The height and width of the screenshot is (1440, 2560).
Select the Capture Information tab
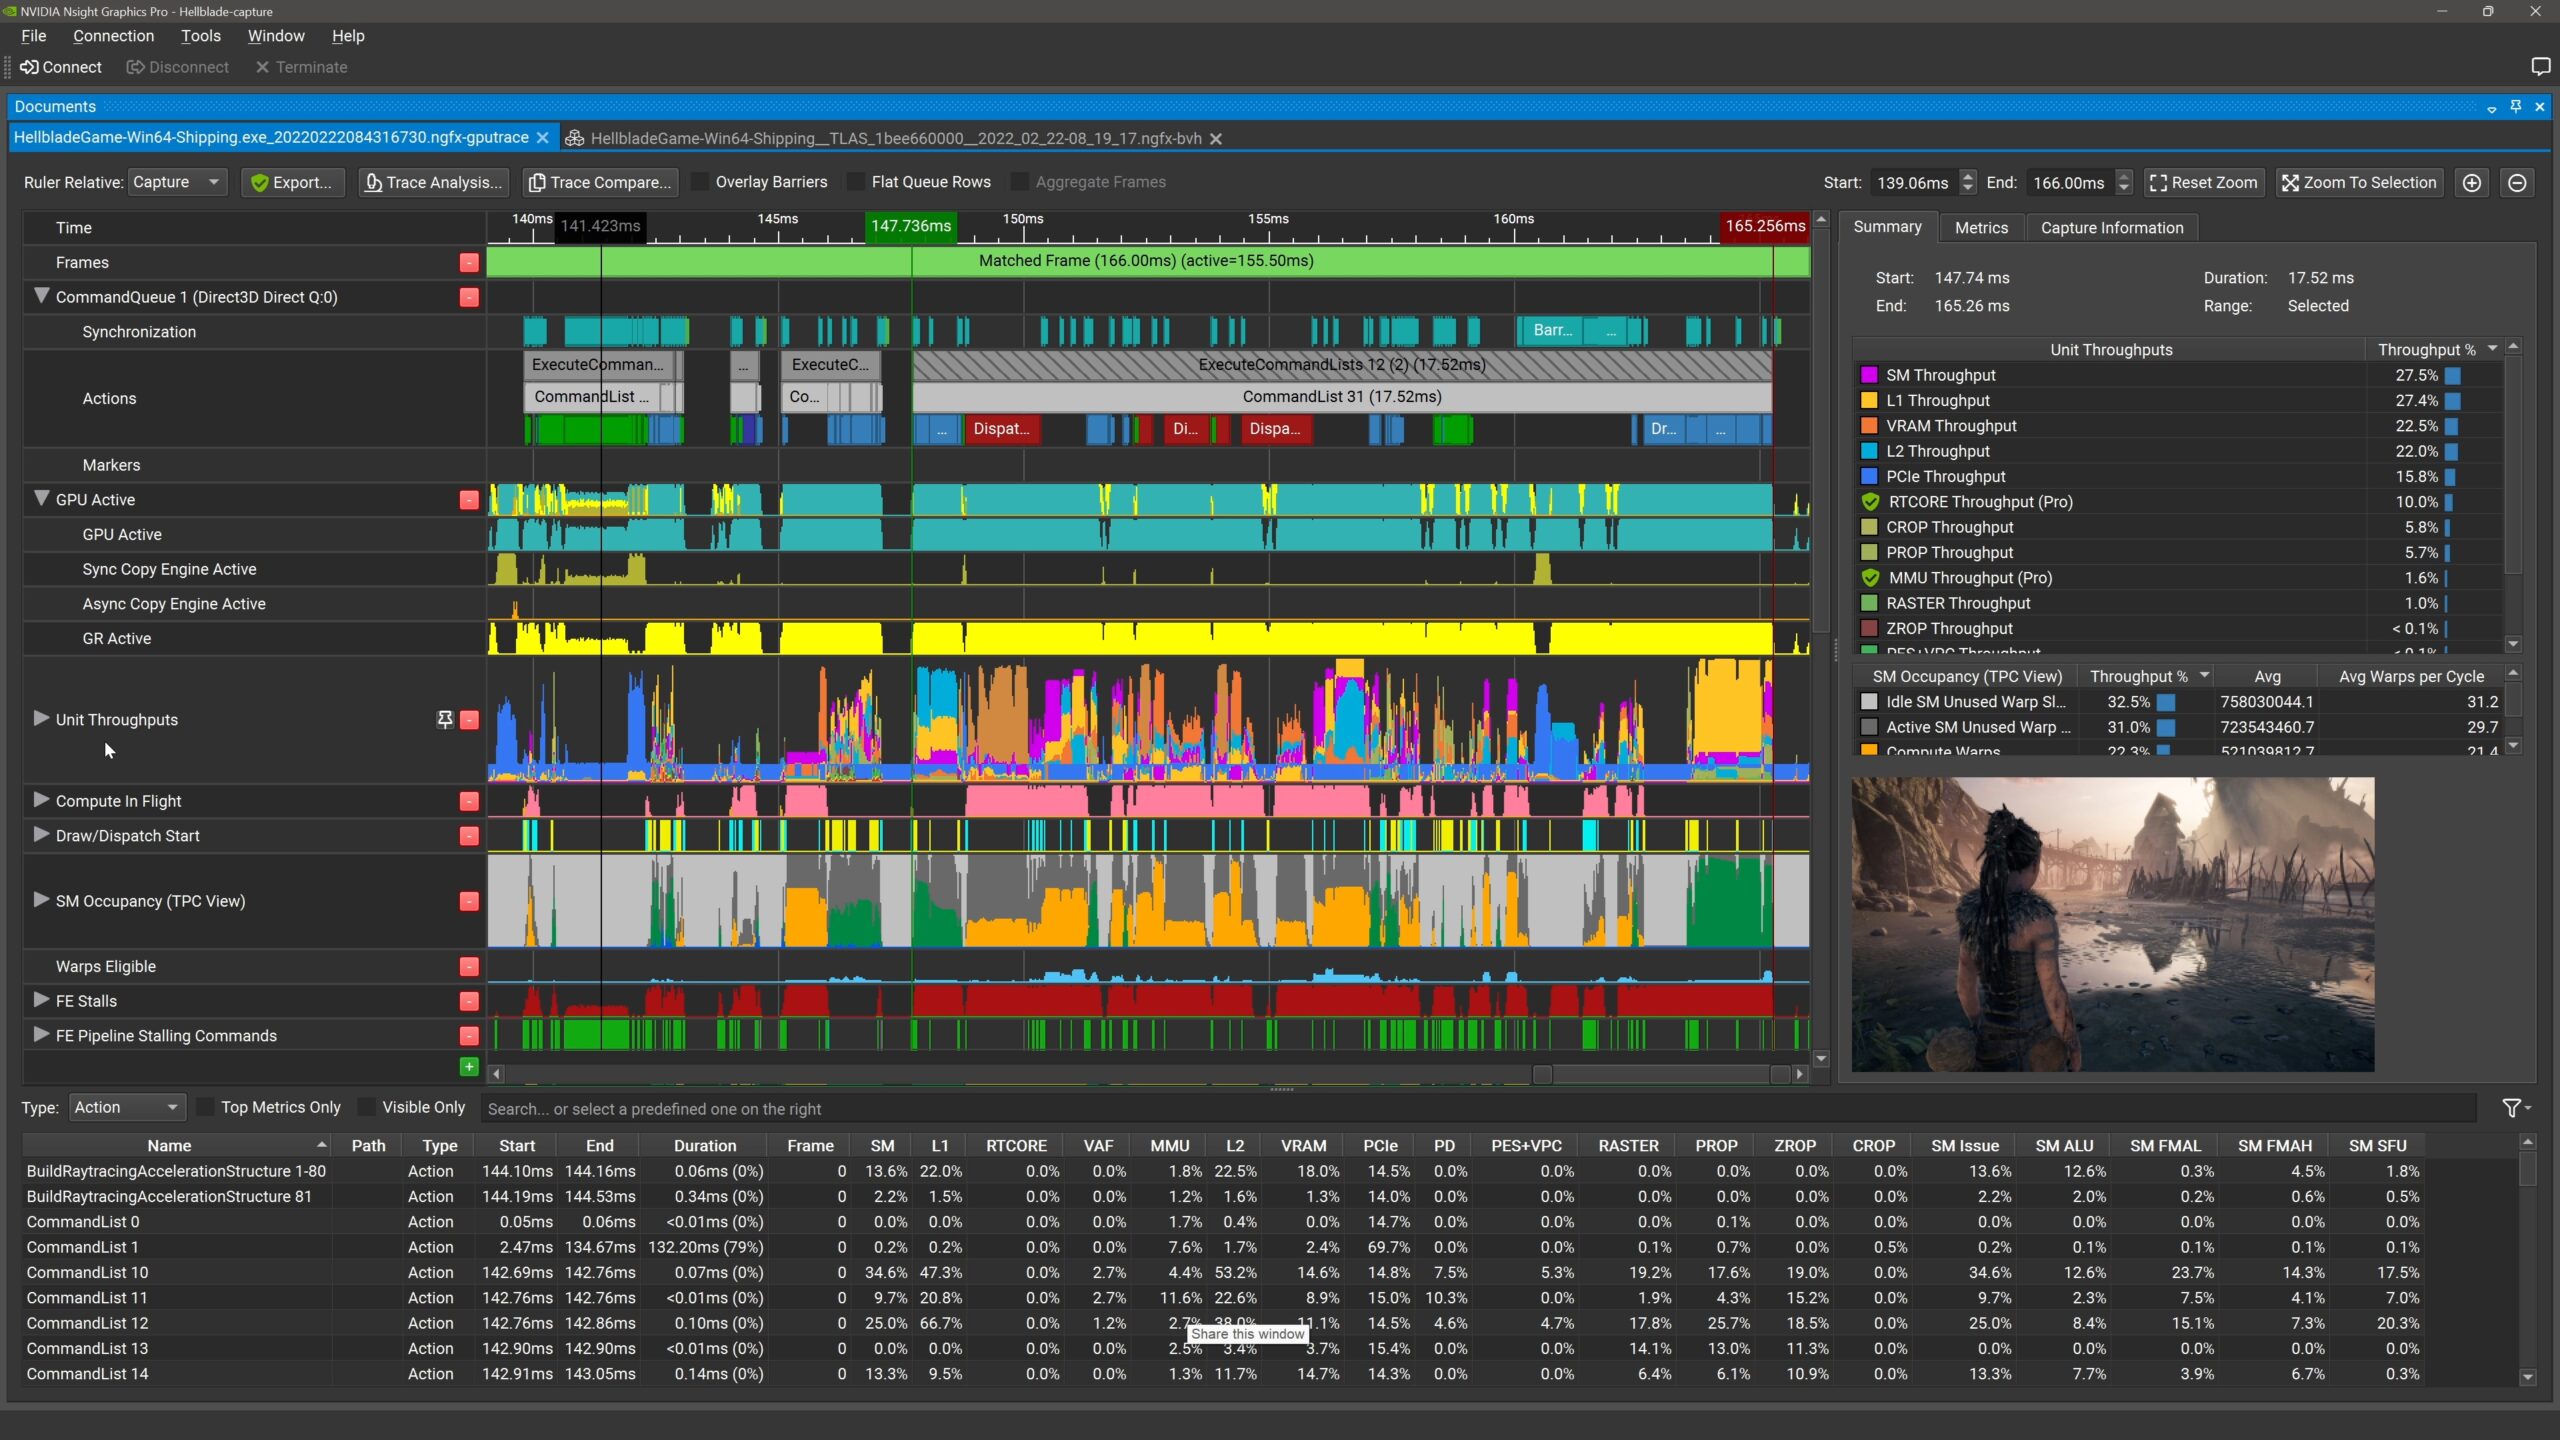tap(2112, 225)
